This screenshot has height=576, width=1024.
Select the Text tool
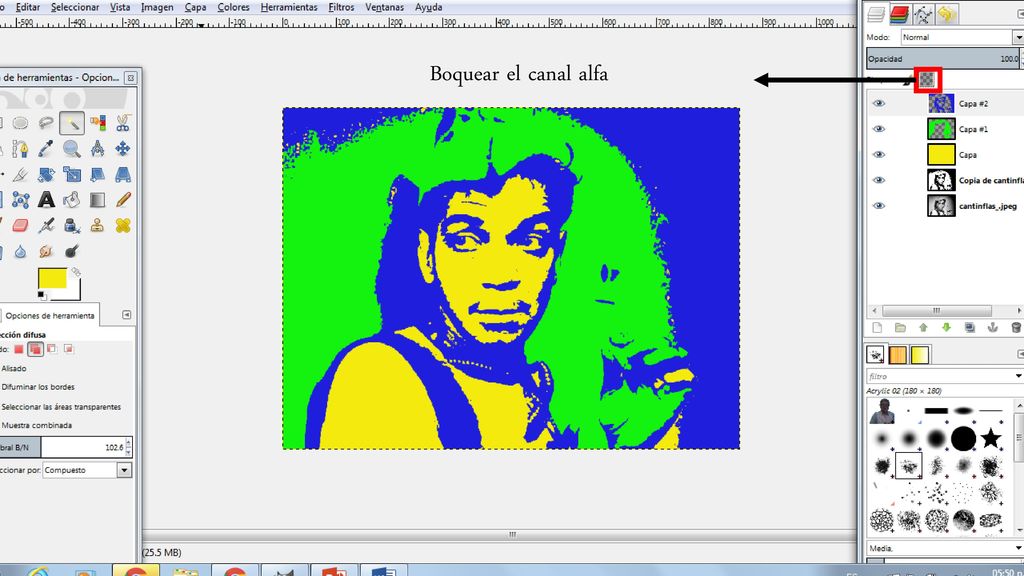point(46,200)
